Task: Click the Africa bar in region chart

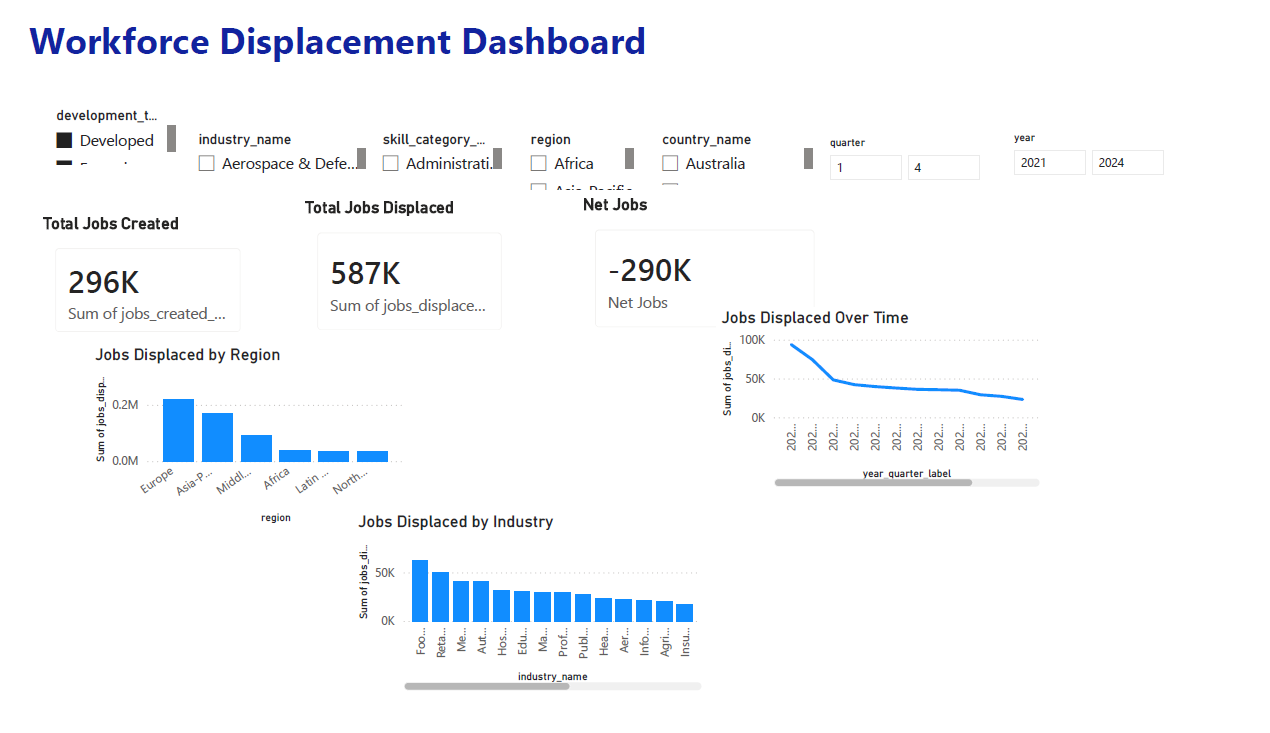Action: click(x=295, y=455)
